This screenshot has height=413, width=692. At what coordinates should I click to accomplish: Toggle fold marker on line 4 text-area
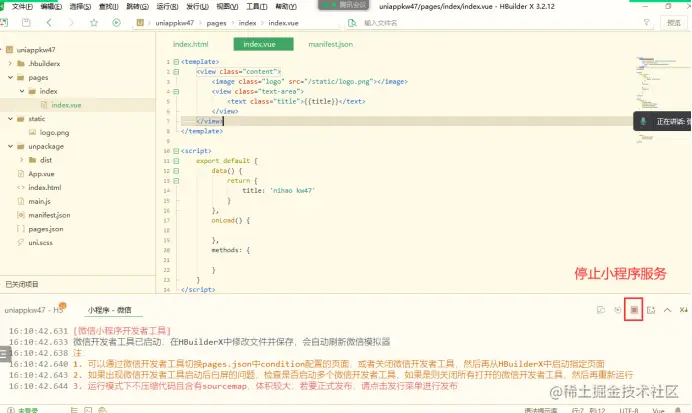click(176, 91)
